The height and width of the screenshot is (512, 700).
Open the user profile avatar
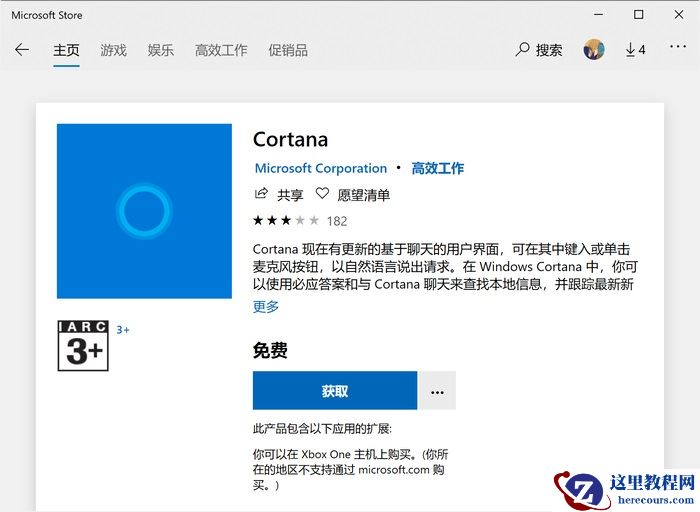click(x=594, y=50)
